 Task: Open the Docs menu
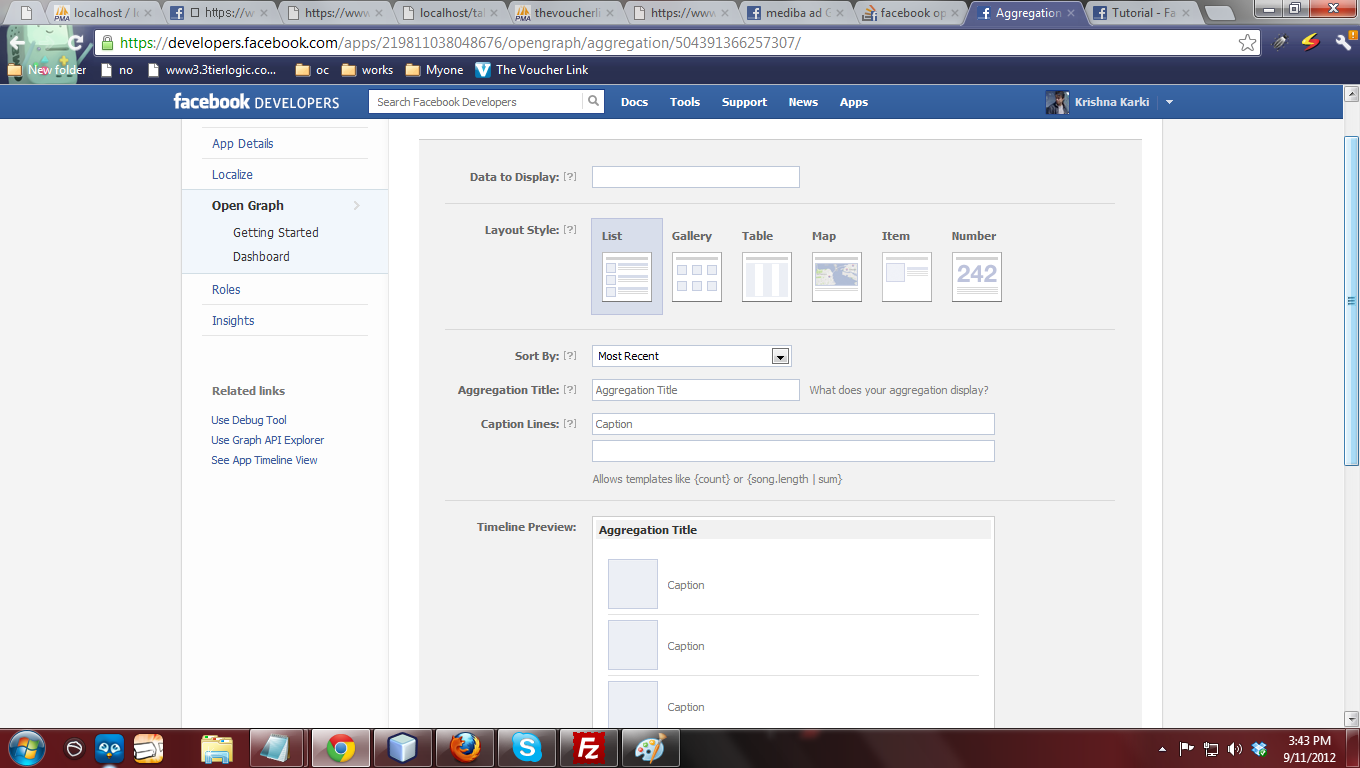634,102
